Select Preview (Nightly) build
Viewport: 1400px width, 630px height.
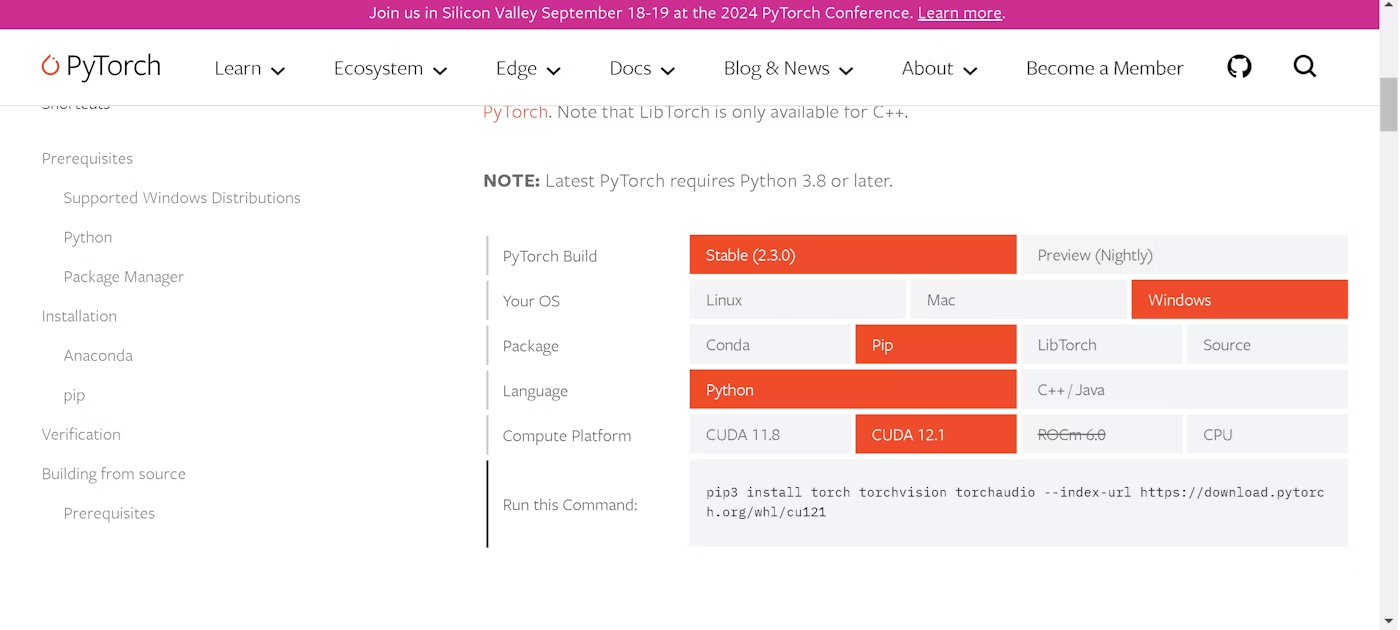tap(1184, 255)
